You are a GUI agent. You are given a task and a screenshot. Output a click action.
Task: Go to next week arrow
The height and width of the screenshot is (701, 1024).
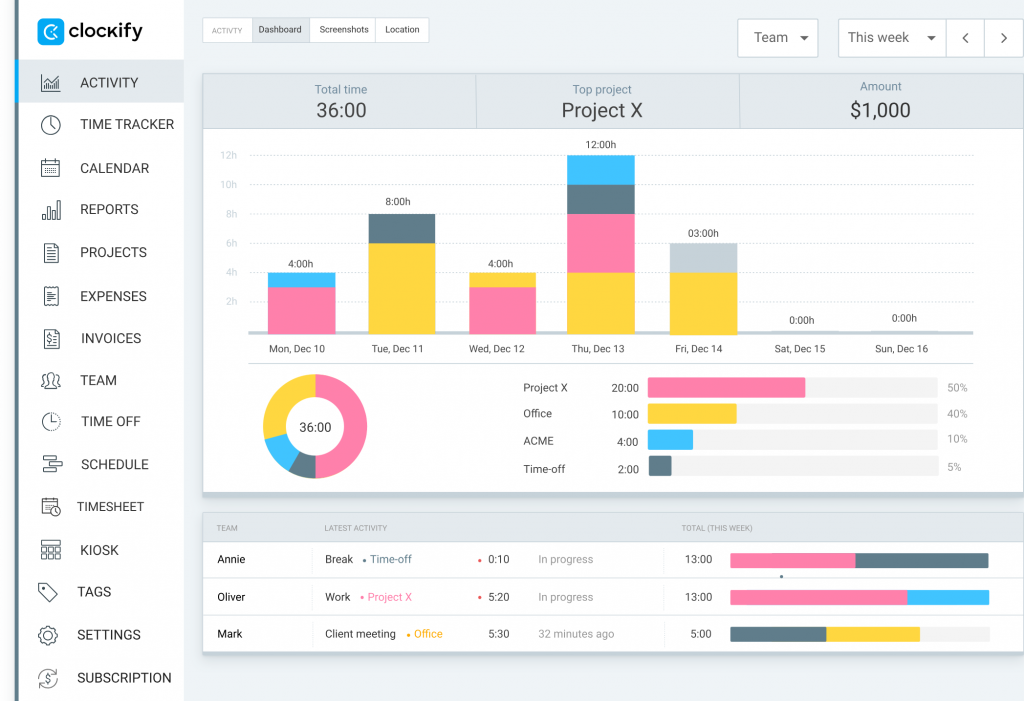1004,38
